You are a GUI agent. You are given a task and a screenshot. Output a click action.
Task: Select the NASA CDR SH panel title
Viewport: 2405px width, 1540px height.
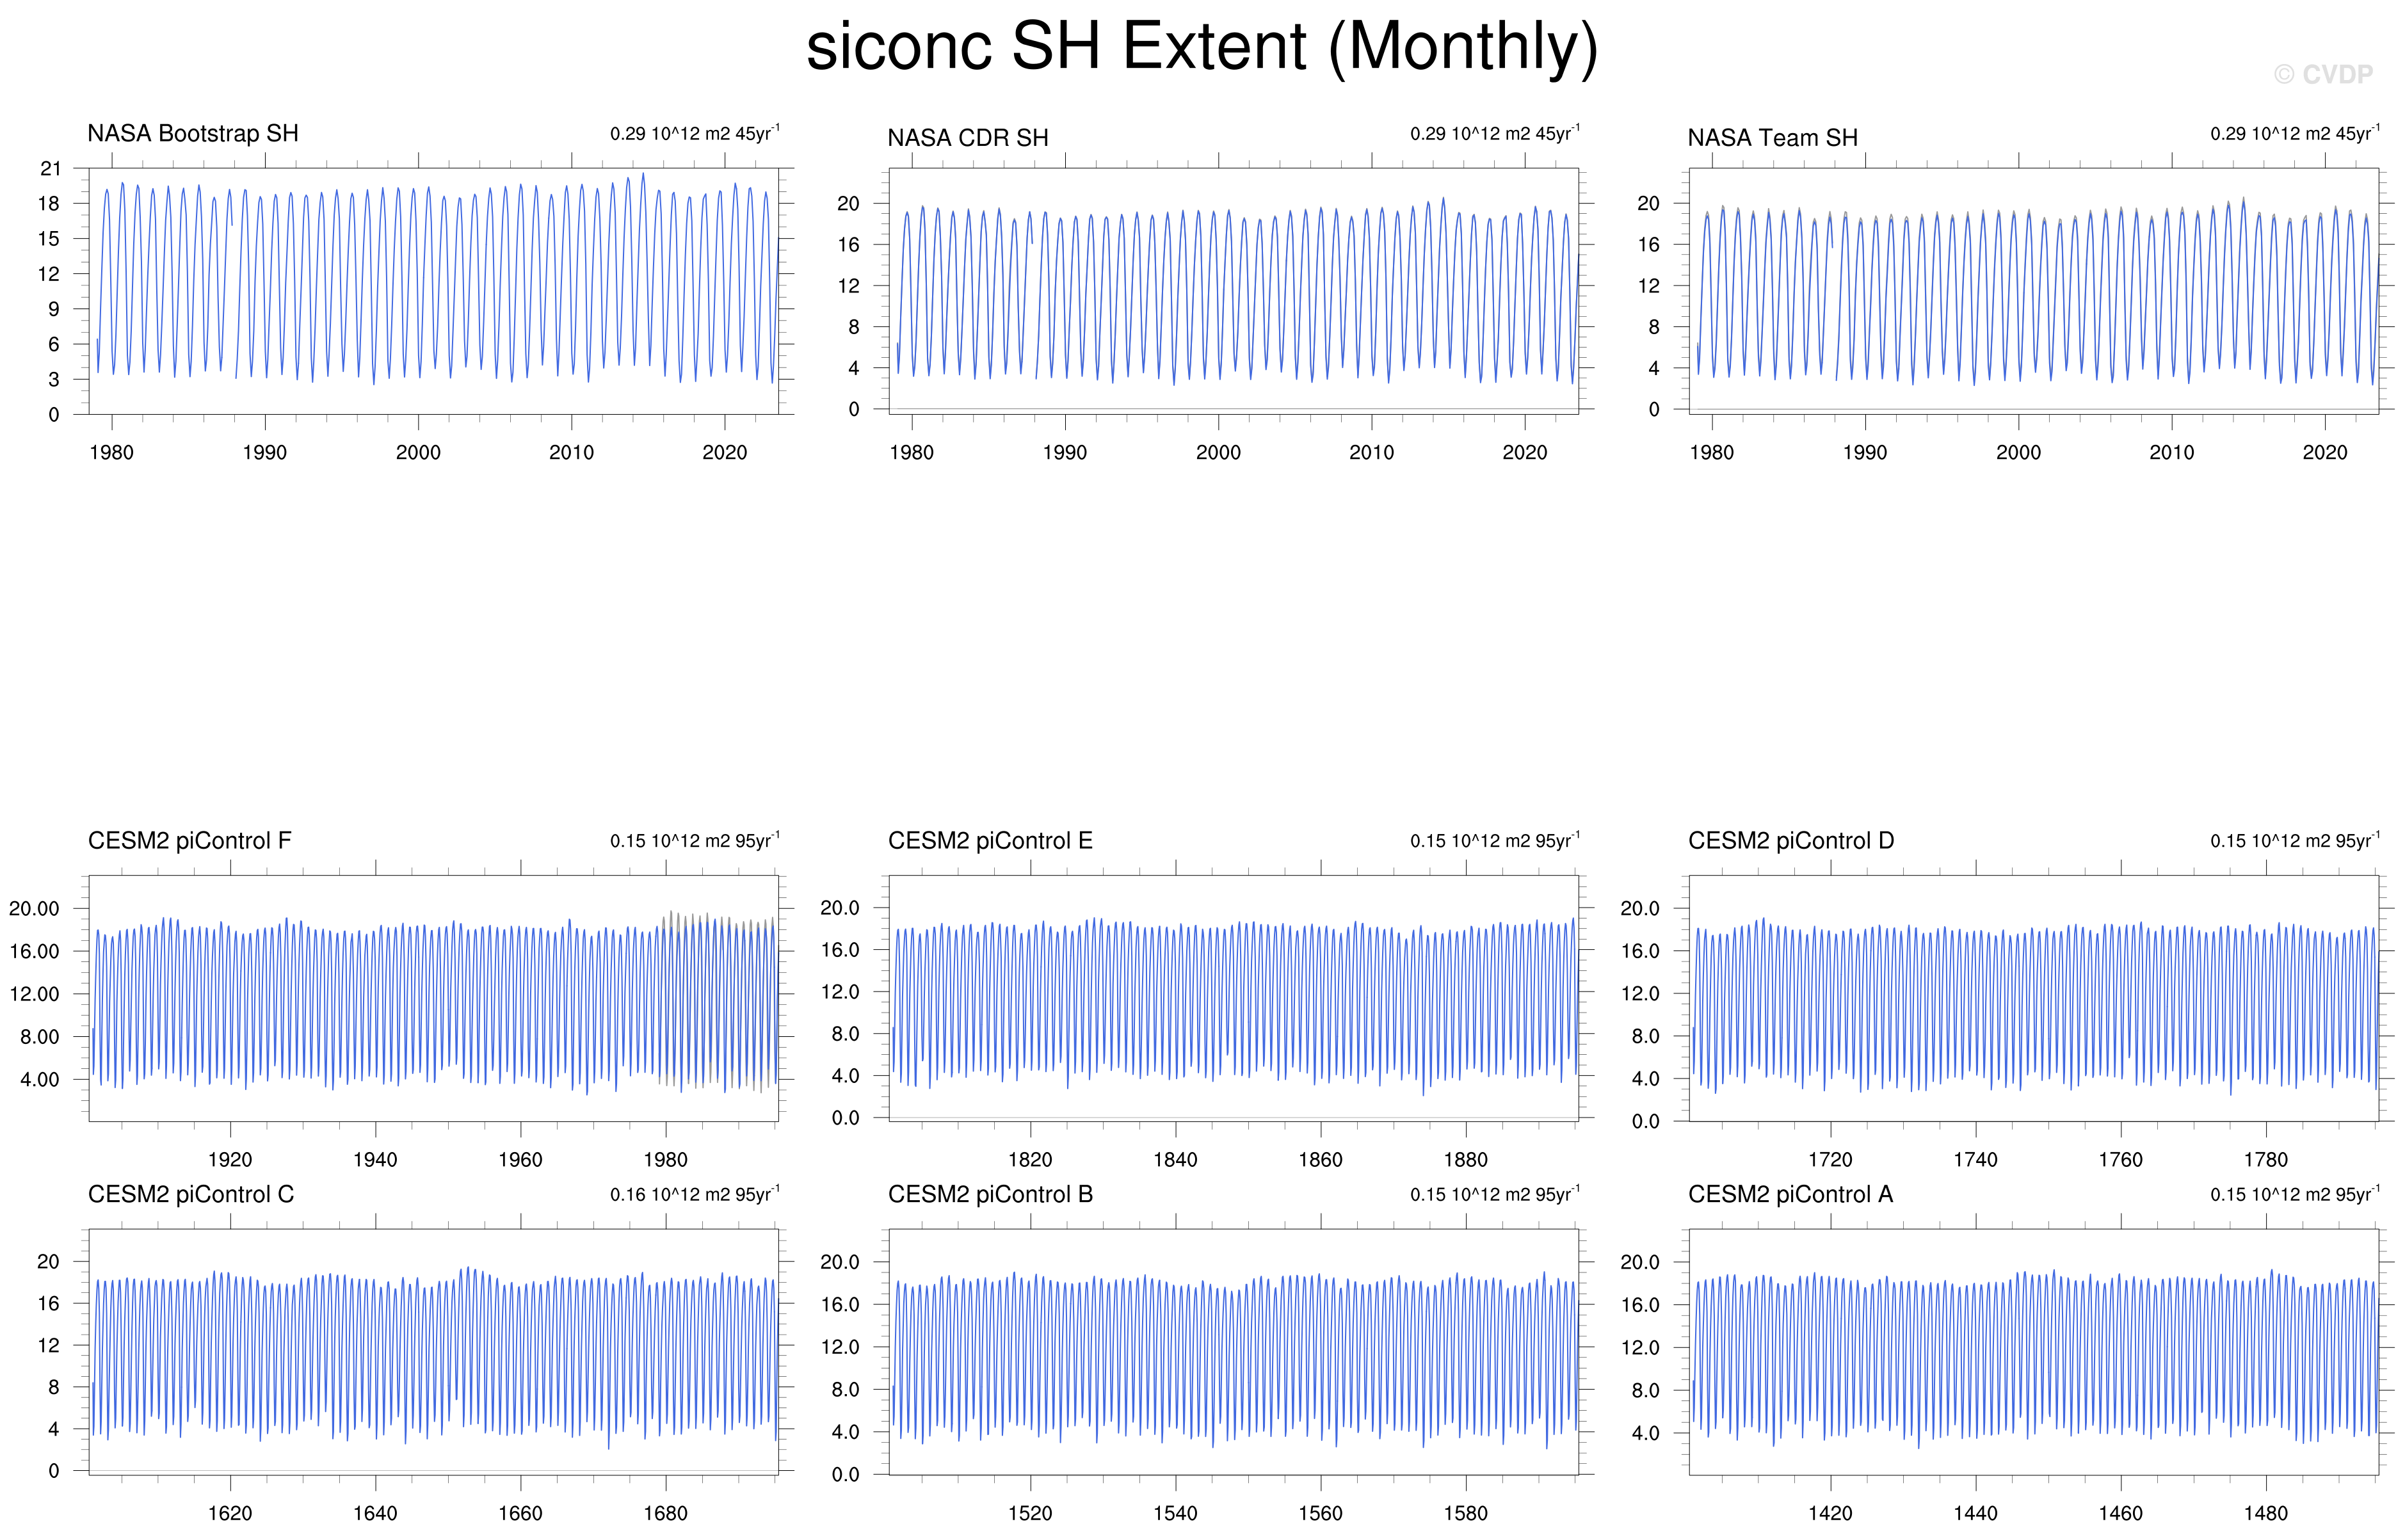967,138
